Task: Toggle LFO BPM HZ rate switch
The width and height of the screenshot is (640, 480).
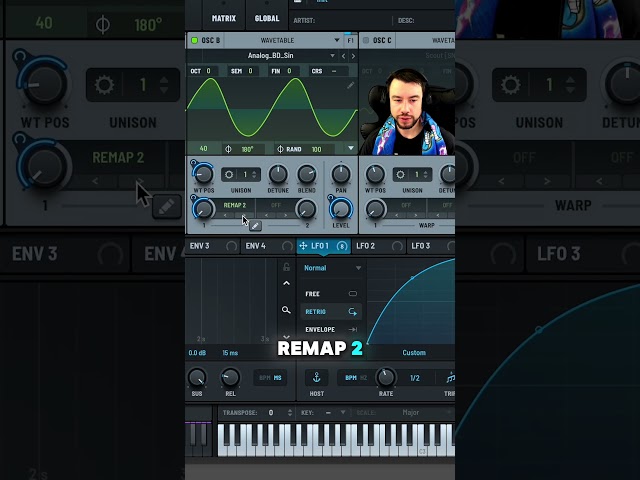Action: [356, 378]
